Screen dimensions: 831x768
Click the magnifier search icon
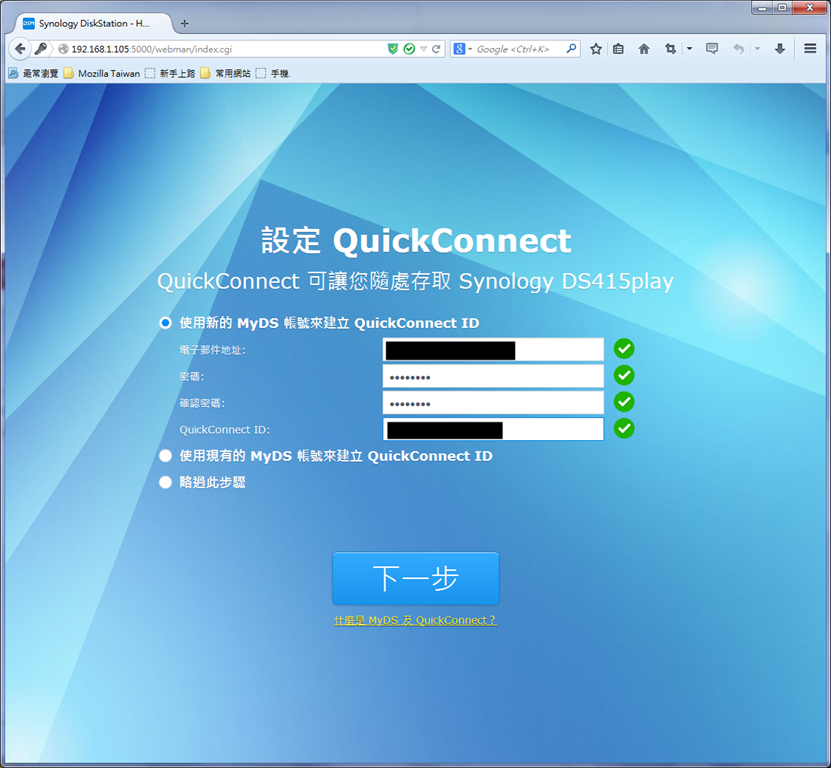click(571, 49)
